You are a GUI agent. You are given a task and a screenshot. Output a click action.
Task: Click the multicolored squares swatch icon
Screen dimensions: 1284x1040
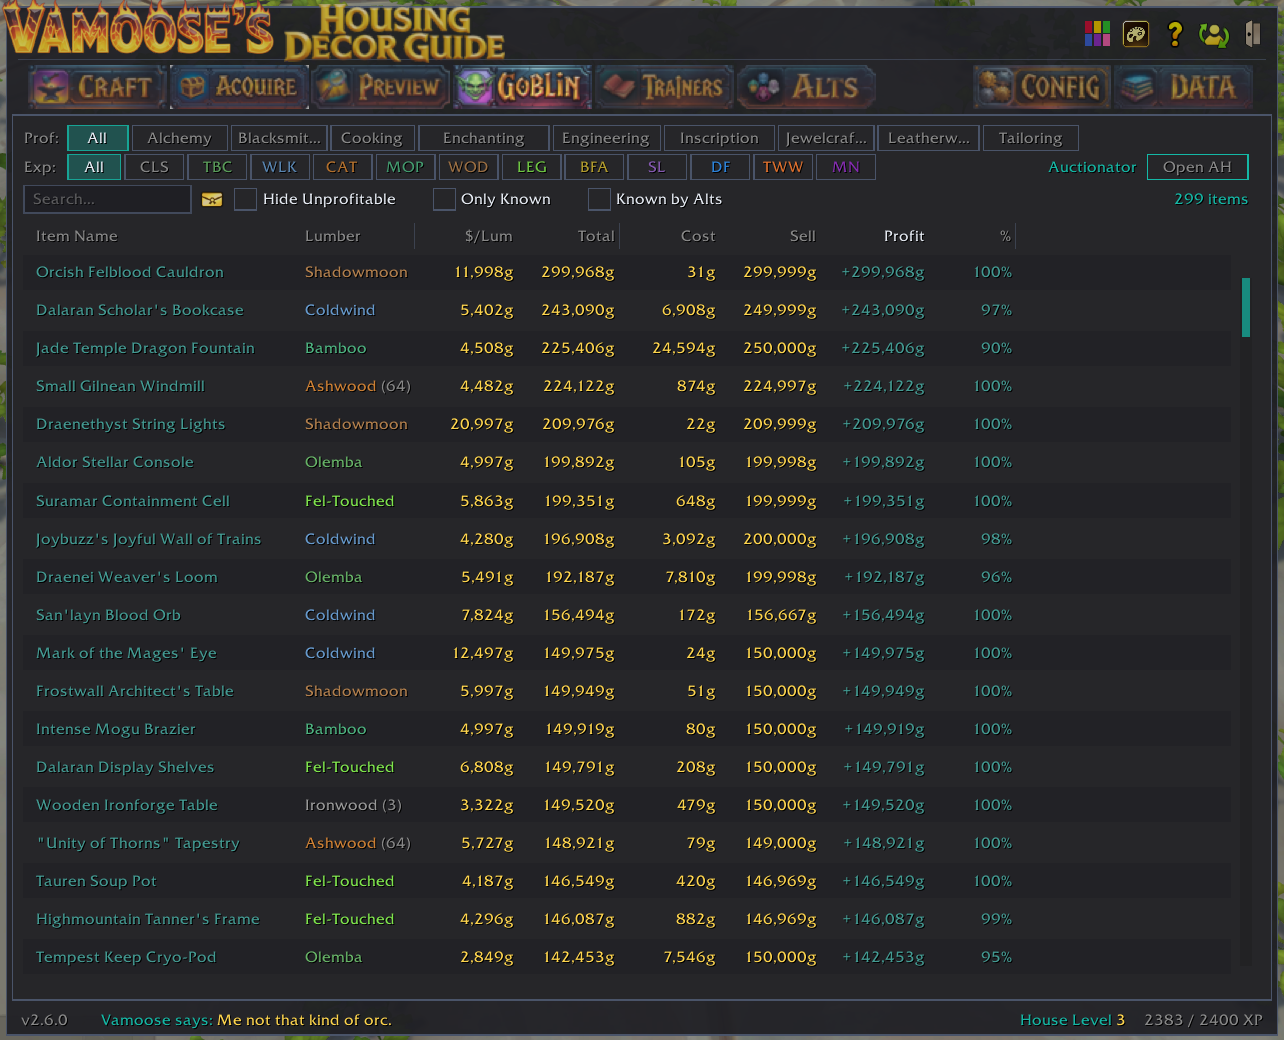(x=1097, y=33)
